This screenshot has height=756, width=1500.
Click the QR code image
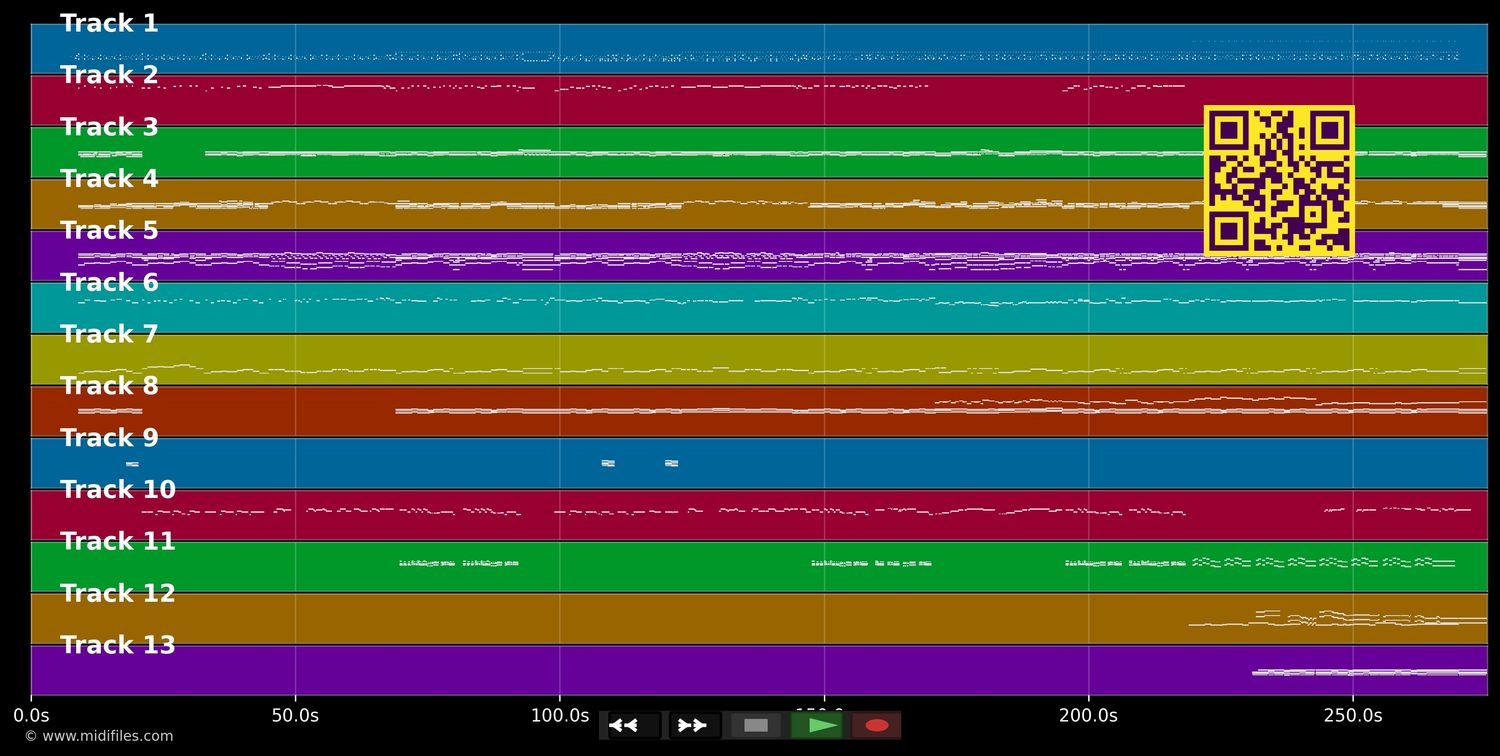click(x=1279, y=181)
